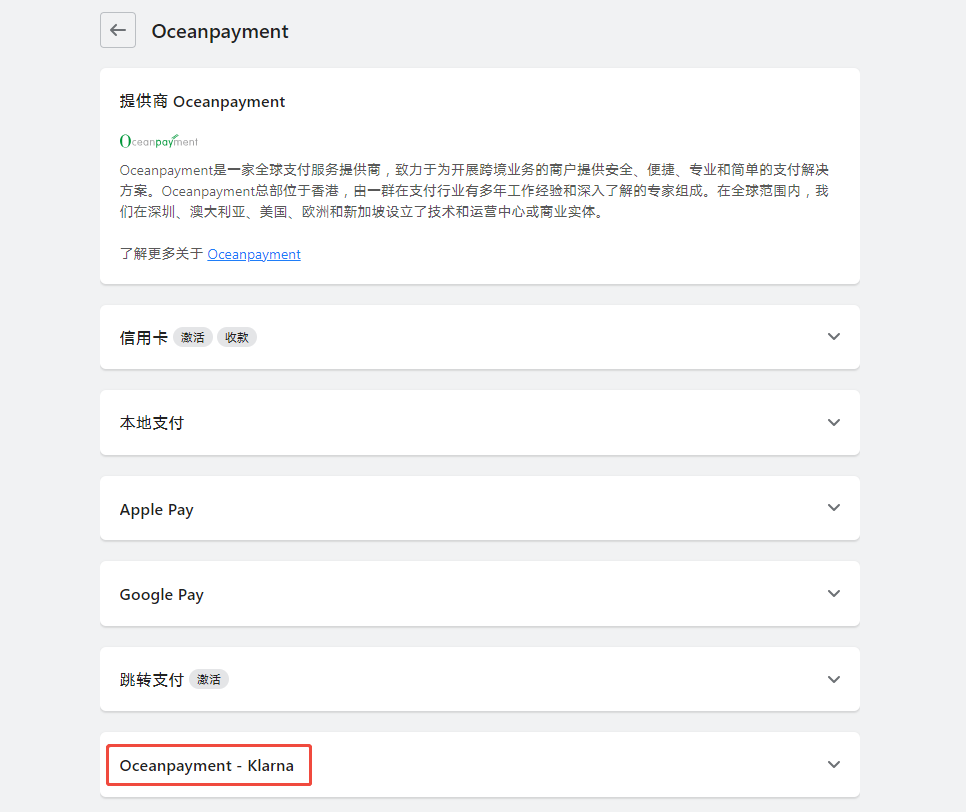
Task: Click the 跳转支付 section title text
Action: click(151, 680)
